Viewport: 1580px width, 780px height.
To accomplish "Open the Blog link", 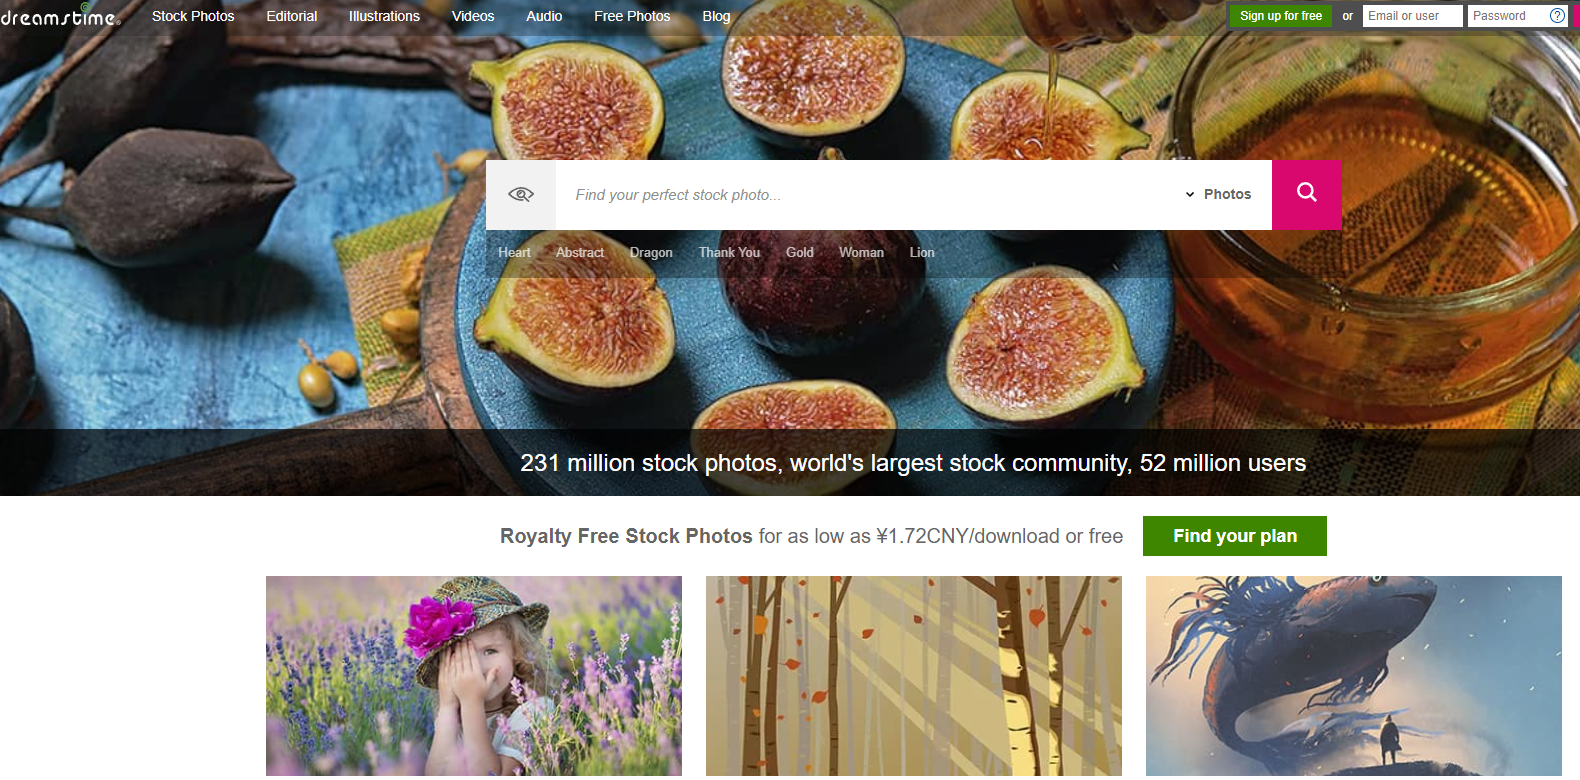I will point(716,16).
